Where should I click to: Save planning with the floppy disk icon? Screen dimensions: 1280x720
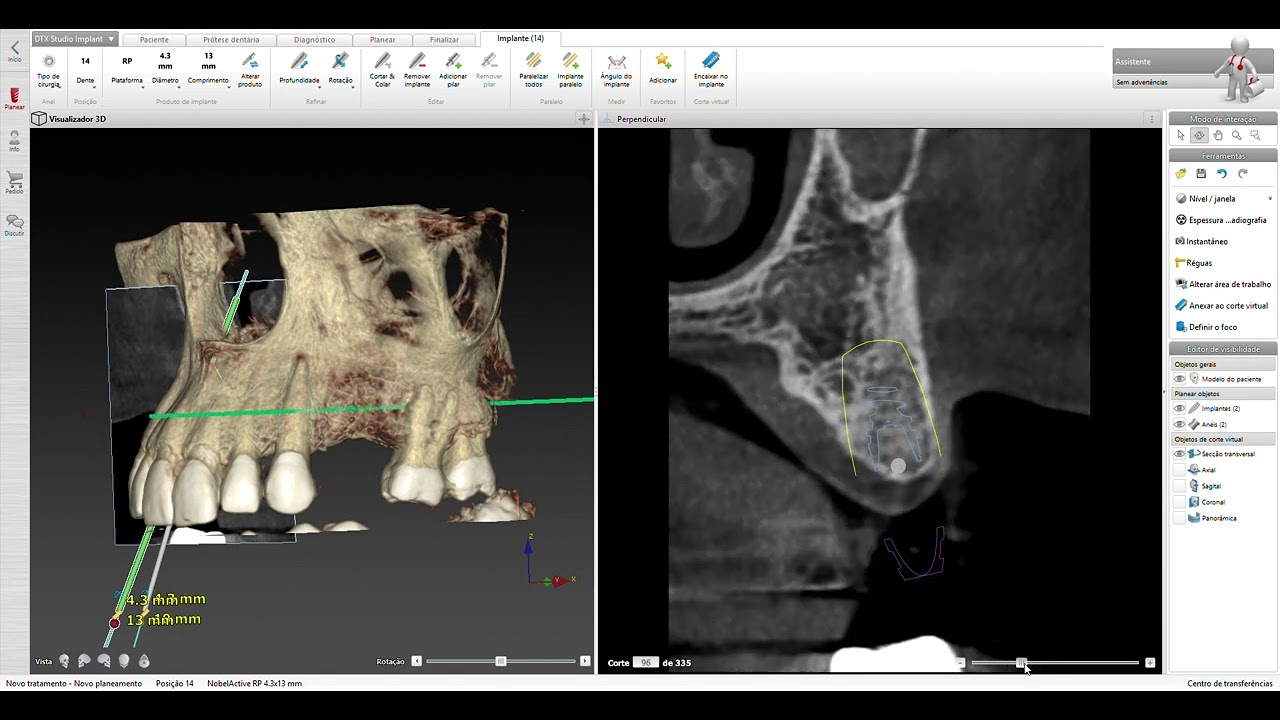pos(1201,173)
